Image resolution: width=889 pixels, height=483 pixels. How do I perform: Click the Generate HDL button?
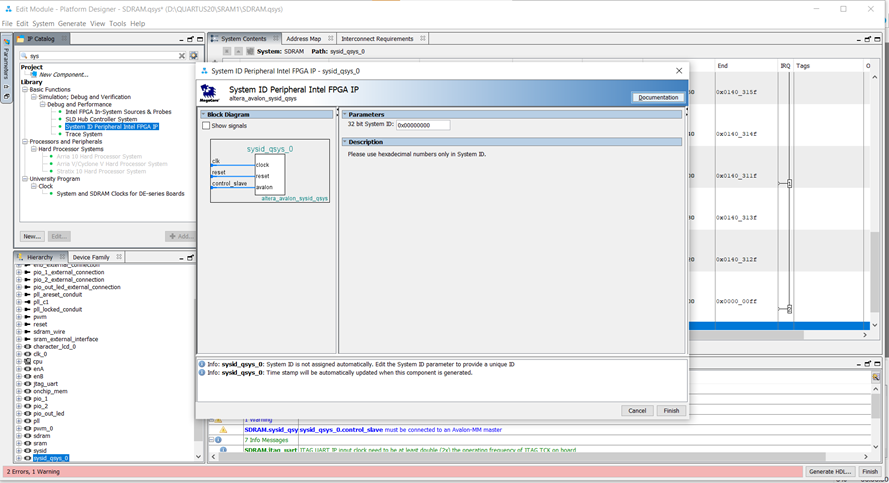pos(830,471)
